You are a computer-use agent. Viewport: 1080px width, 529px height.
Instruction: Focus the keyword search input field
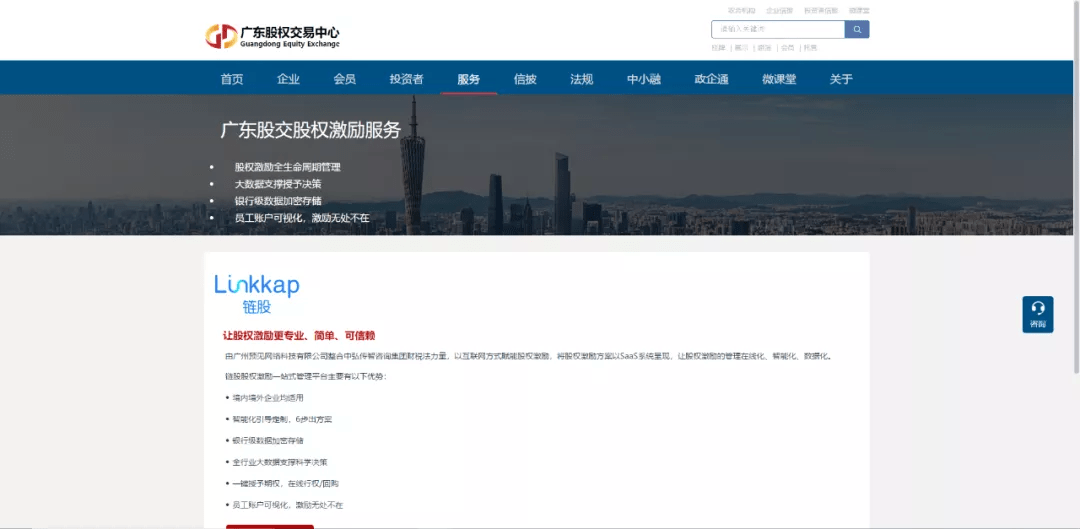pos(778,29)
